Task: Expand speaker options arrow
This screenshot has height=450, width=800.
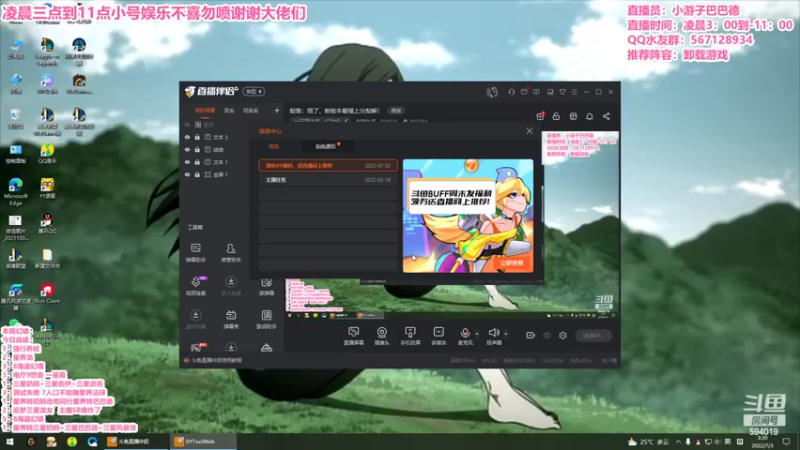Action: tap(506, 334)
